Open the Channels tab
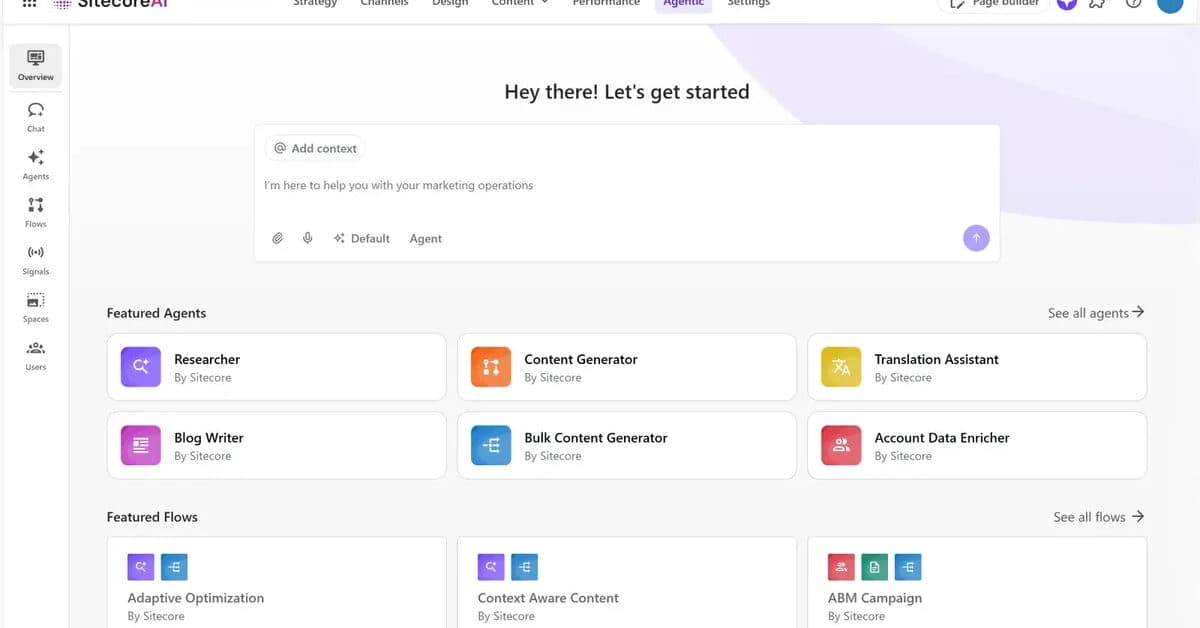Image resolution: width=1200 pixels, height=628 pixels. pos(385,4)
